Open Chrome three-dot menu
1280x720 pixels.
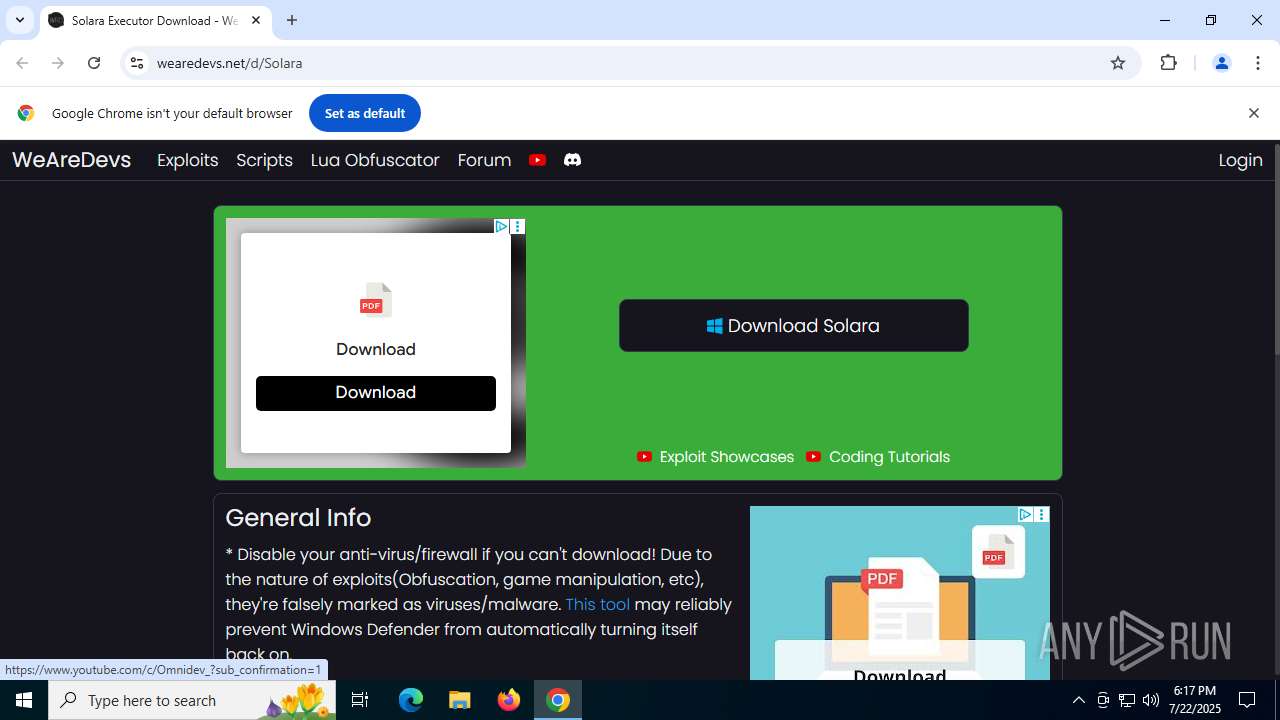click(x=1257, y=63)
